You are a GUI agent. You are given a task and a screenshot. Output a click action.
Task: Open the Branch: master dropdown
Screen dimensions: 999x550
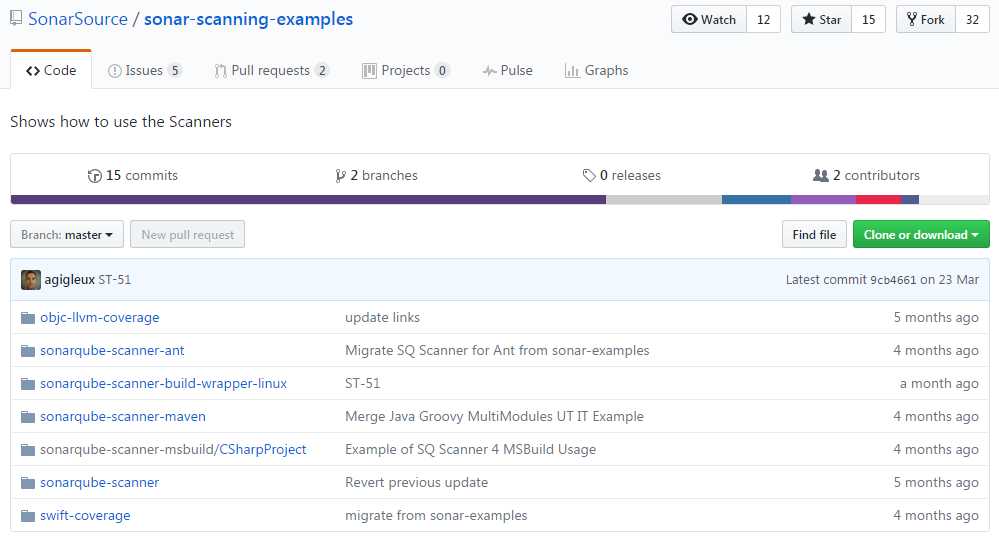pos(67,235)
